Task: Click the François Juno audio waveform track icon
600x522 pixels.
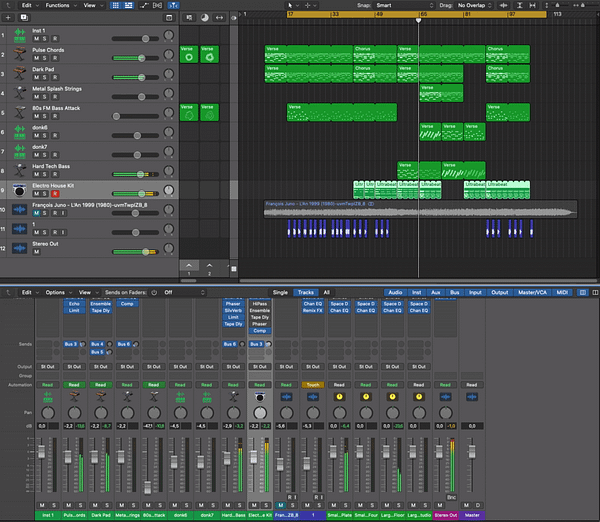Action: [x=21, y=208]
